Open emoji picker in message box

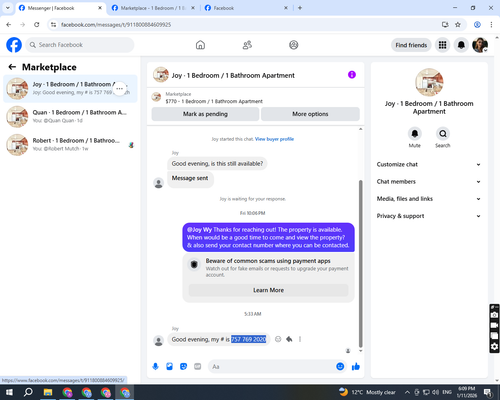click(340, 367)
